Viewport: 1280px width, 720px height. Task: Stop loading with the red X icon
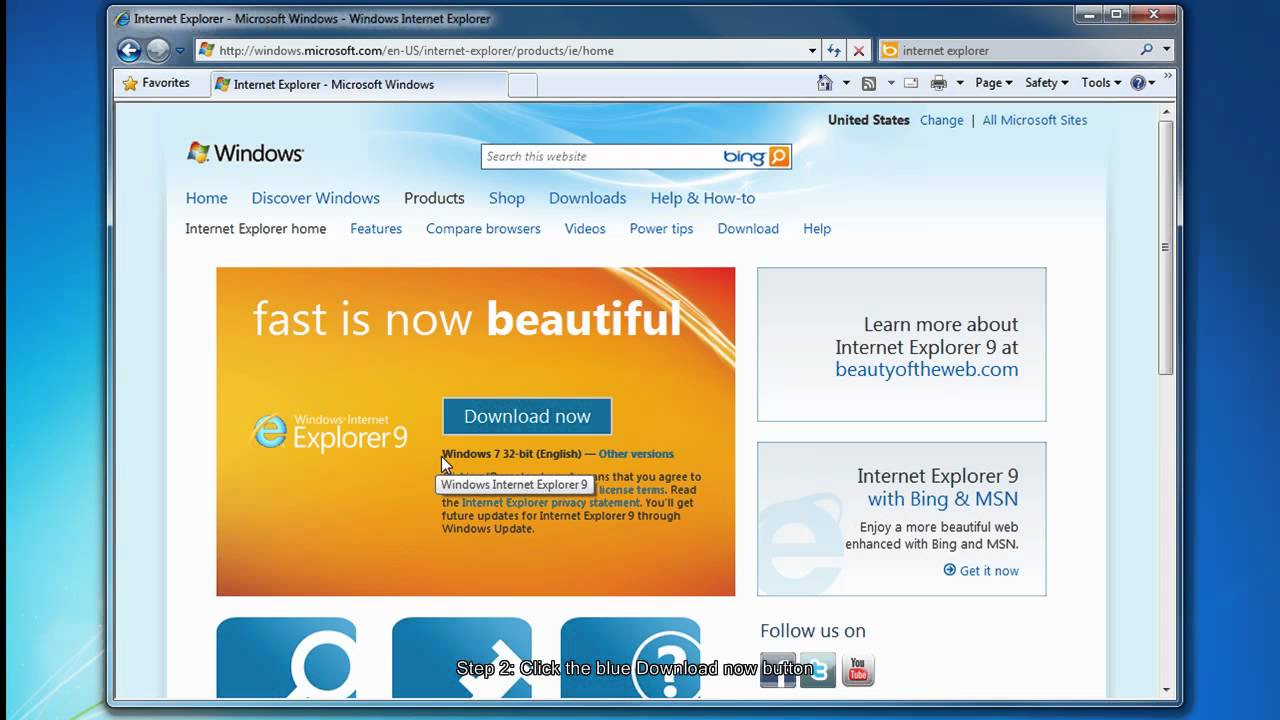(858, 50)
